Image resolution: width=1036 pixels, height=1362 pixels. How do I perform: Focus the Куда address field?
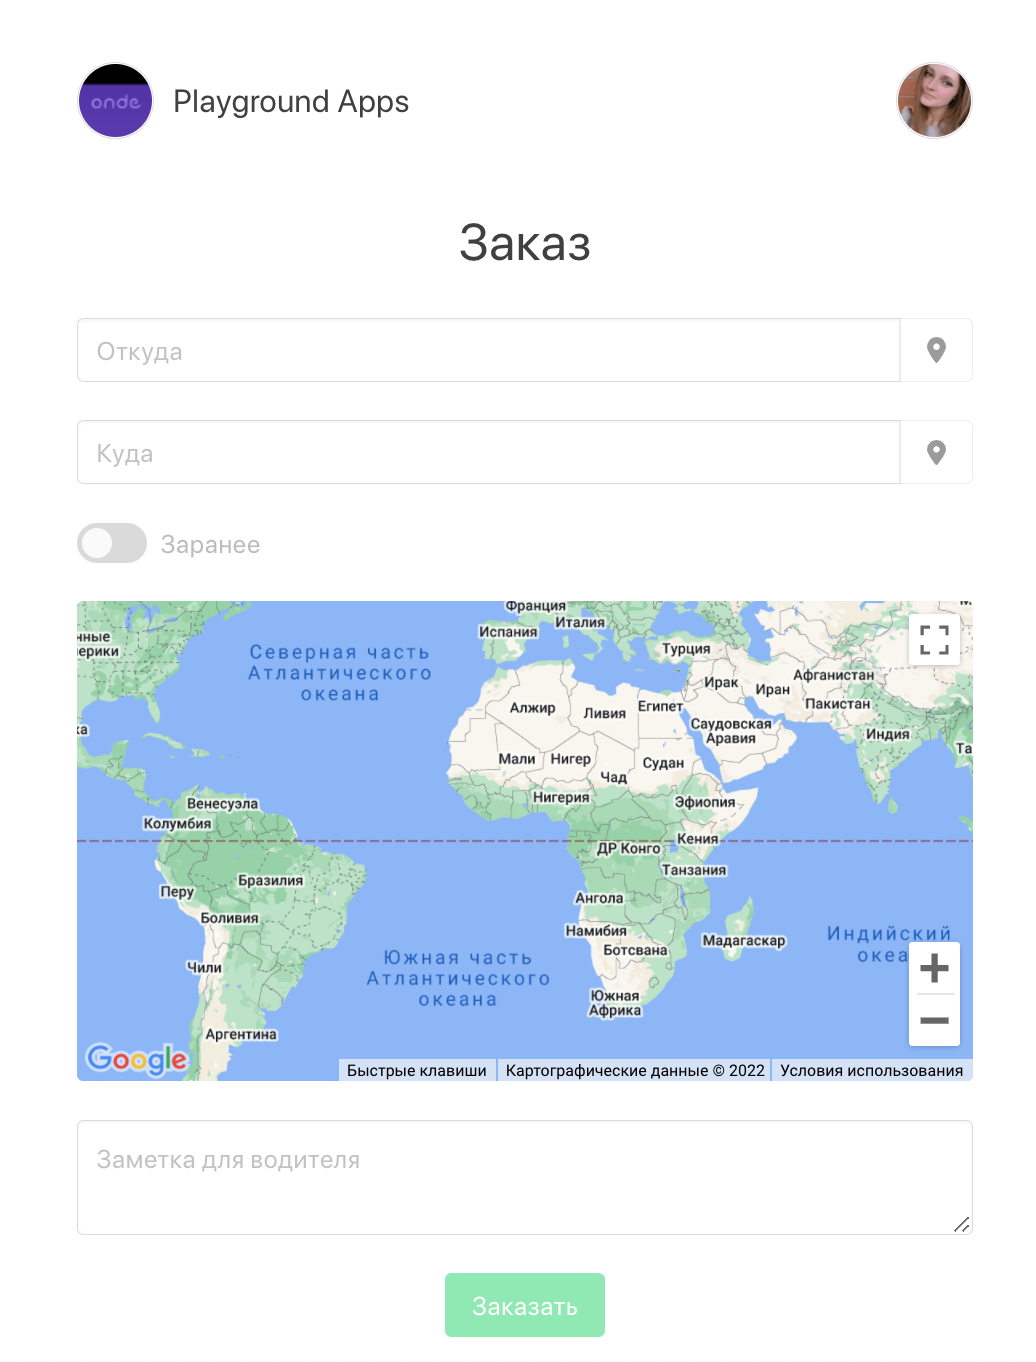[x=488, y=452]
